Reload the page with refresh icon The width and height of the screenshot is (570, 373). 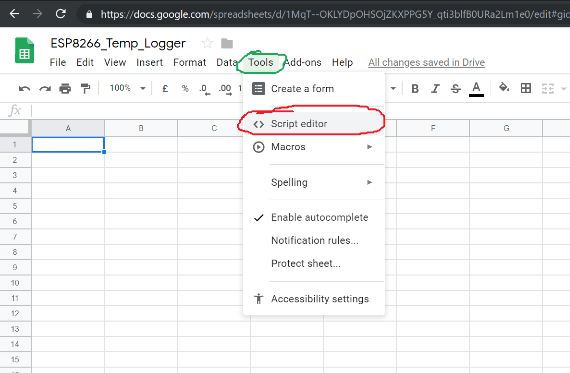tap(61, 14)
